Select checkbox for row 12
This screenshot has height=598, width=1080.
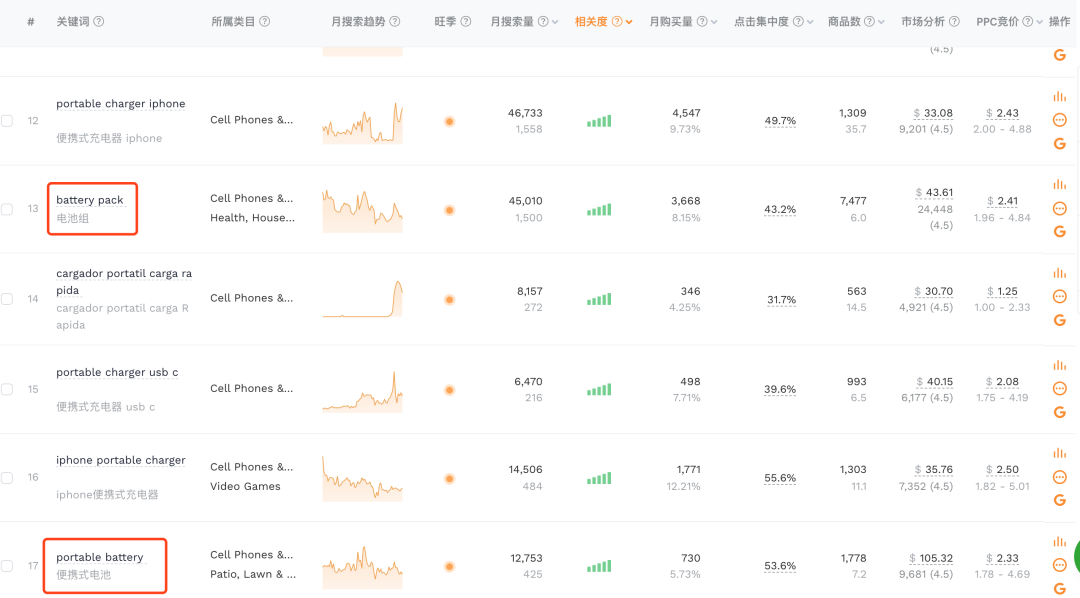tap(7, 121)
